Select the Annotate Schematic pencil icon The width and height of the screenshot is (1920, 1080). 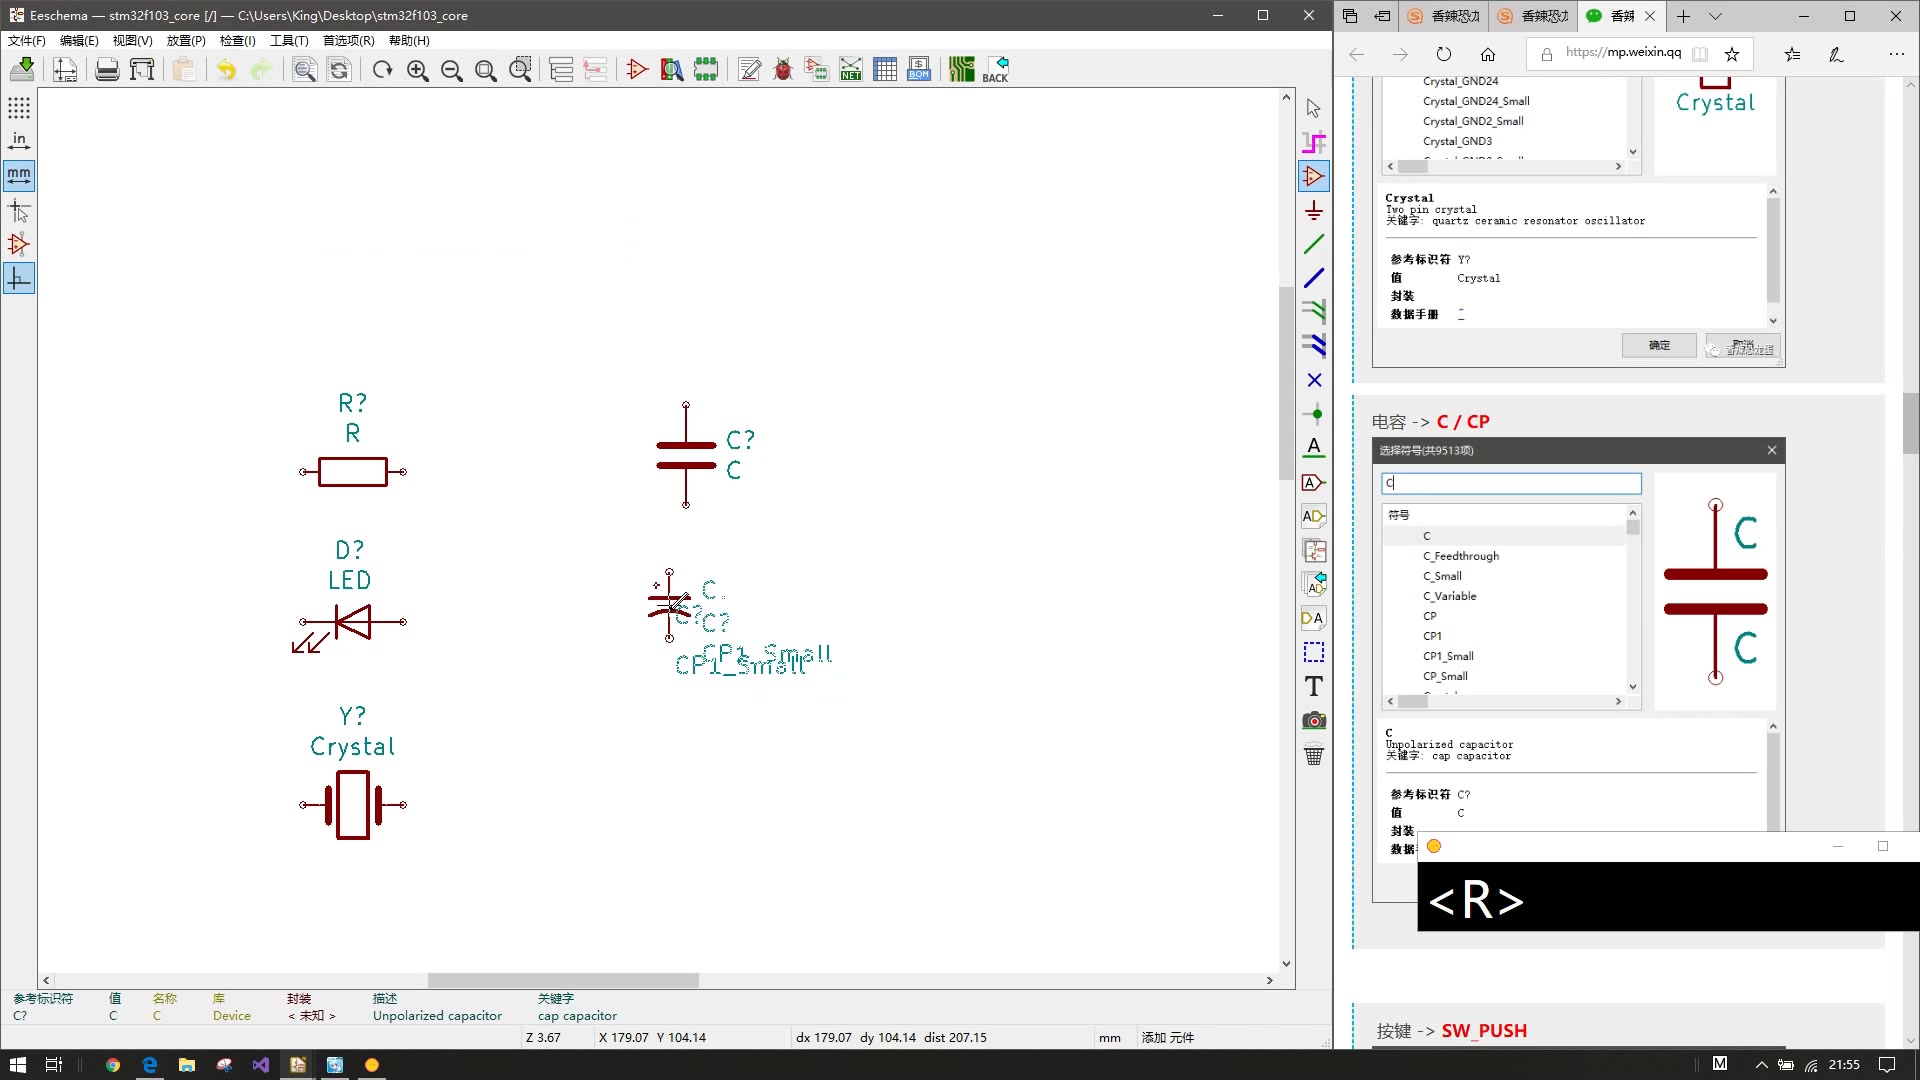coord(748,70)
